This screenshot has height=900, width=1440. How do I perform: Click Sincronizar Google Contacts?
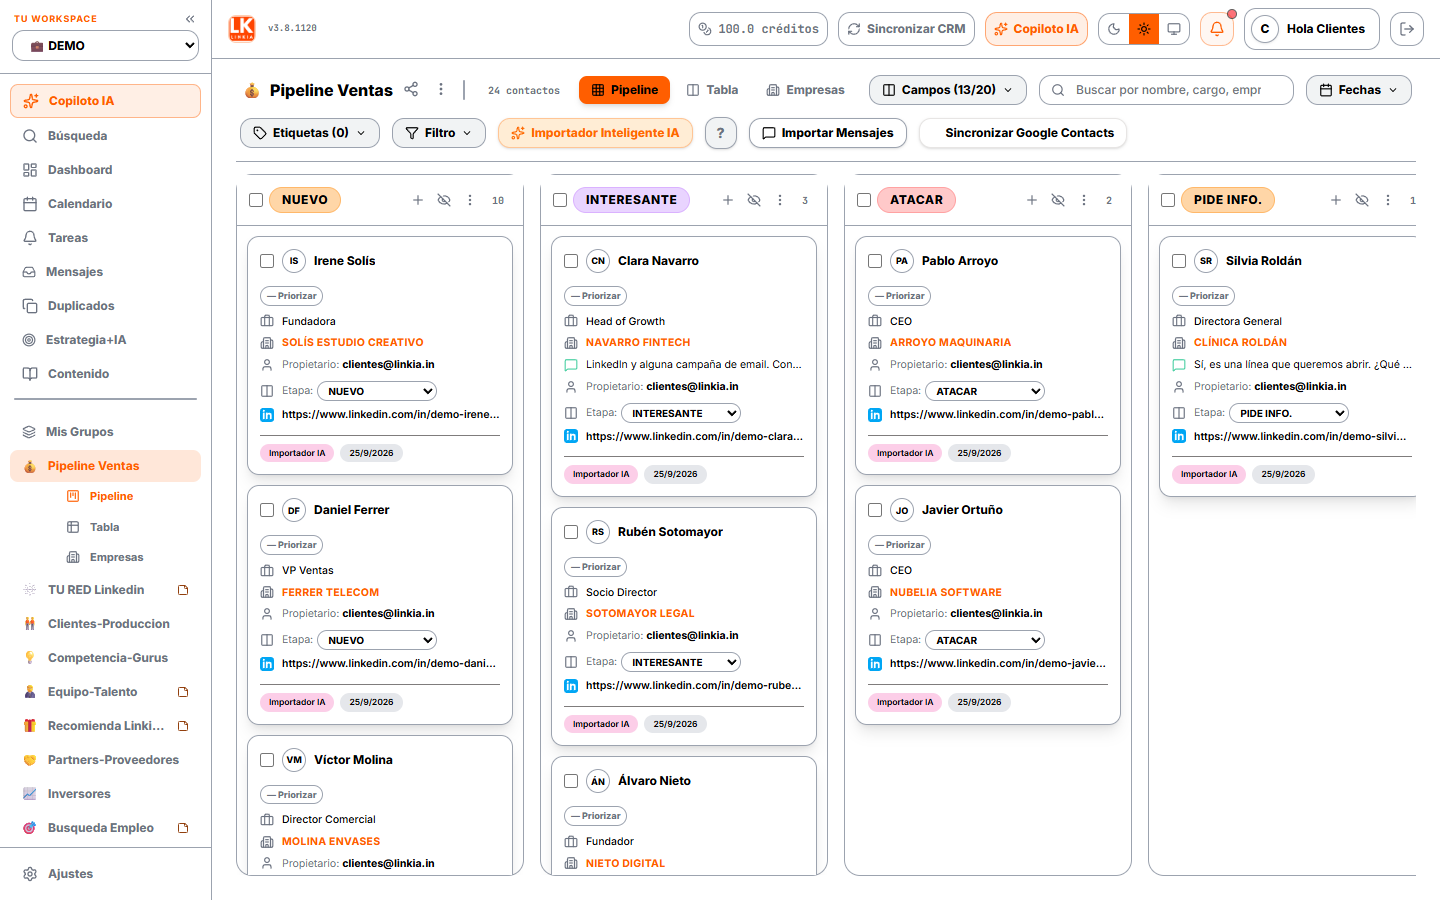1022,133
